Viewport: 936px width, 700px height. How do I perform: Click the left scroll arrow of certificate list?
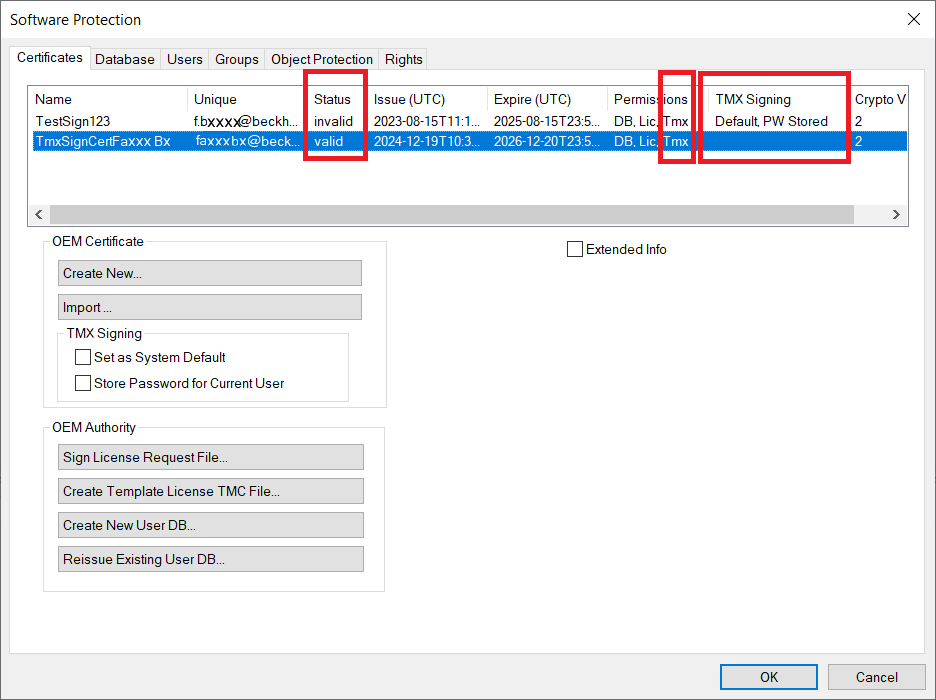[39, 214]
